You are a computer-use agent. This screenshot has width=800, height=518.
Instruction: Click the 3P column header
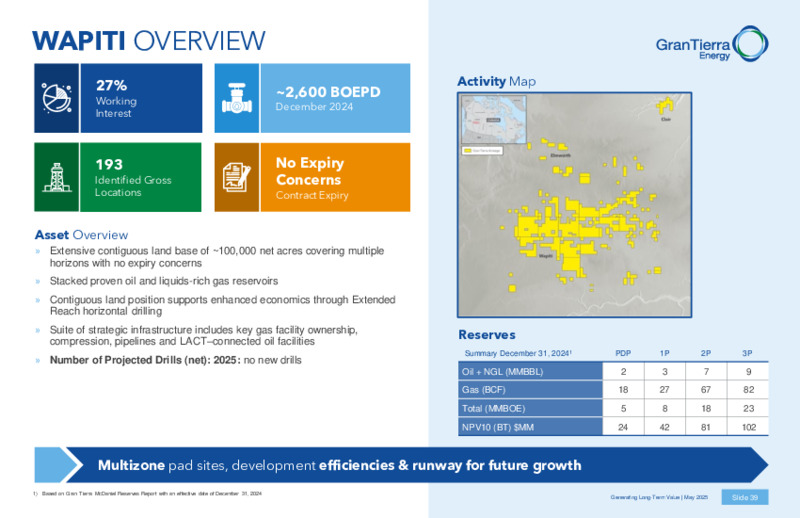(x=747, y=353)
